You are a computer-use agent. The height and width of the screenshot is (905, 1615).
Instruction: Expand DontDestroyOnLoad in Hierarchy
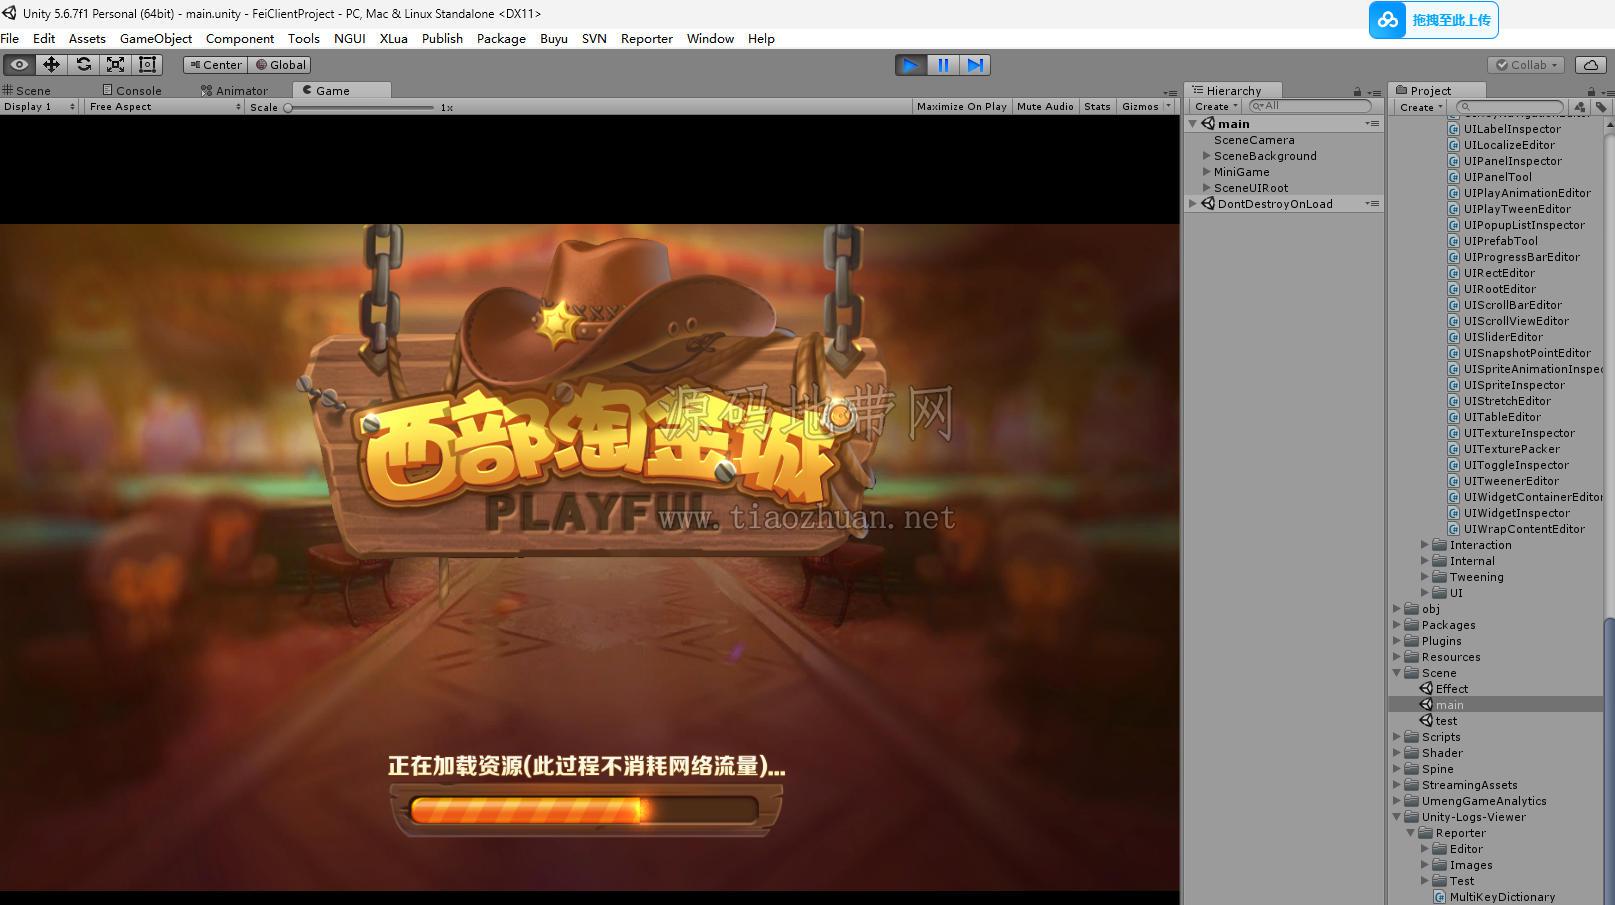click(x=1193, y=204)
